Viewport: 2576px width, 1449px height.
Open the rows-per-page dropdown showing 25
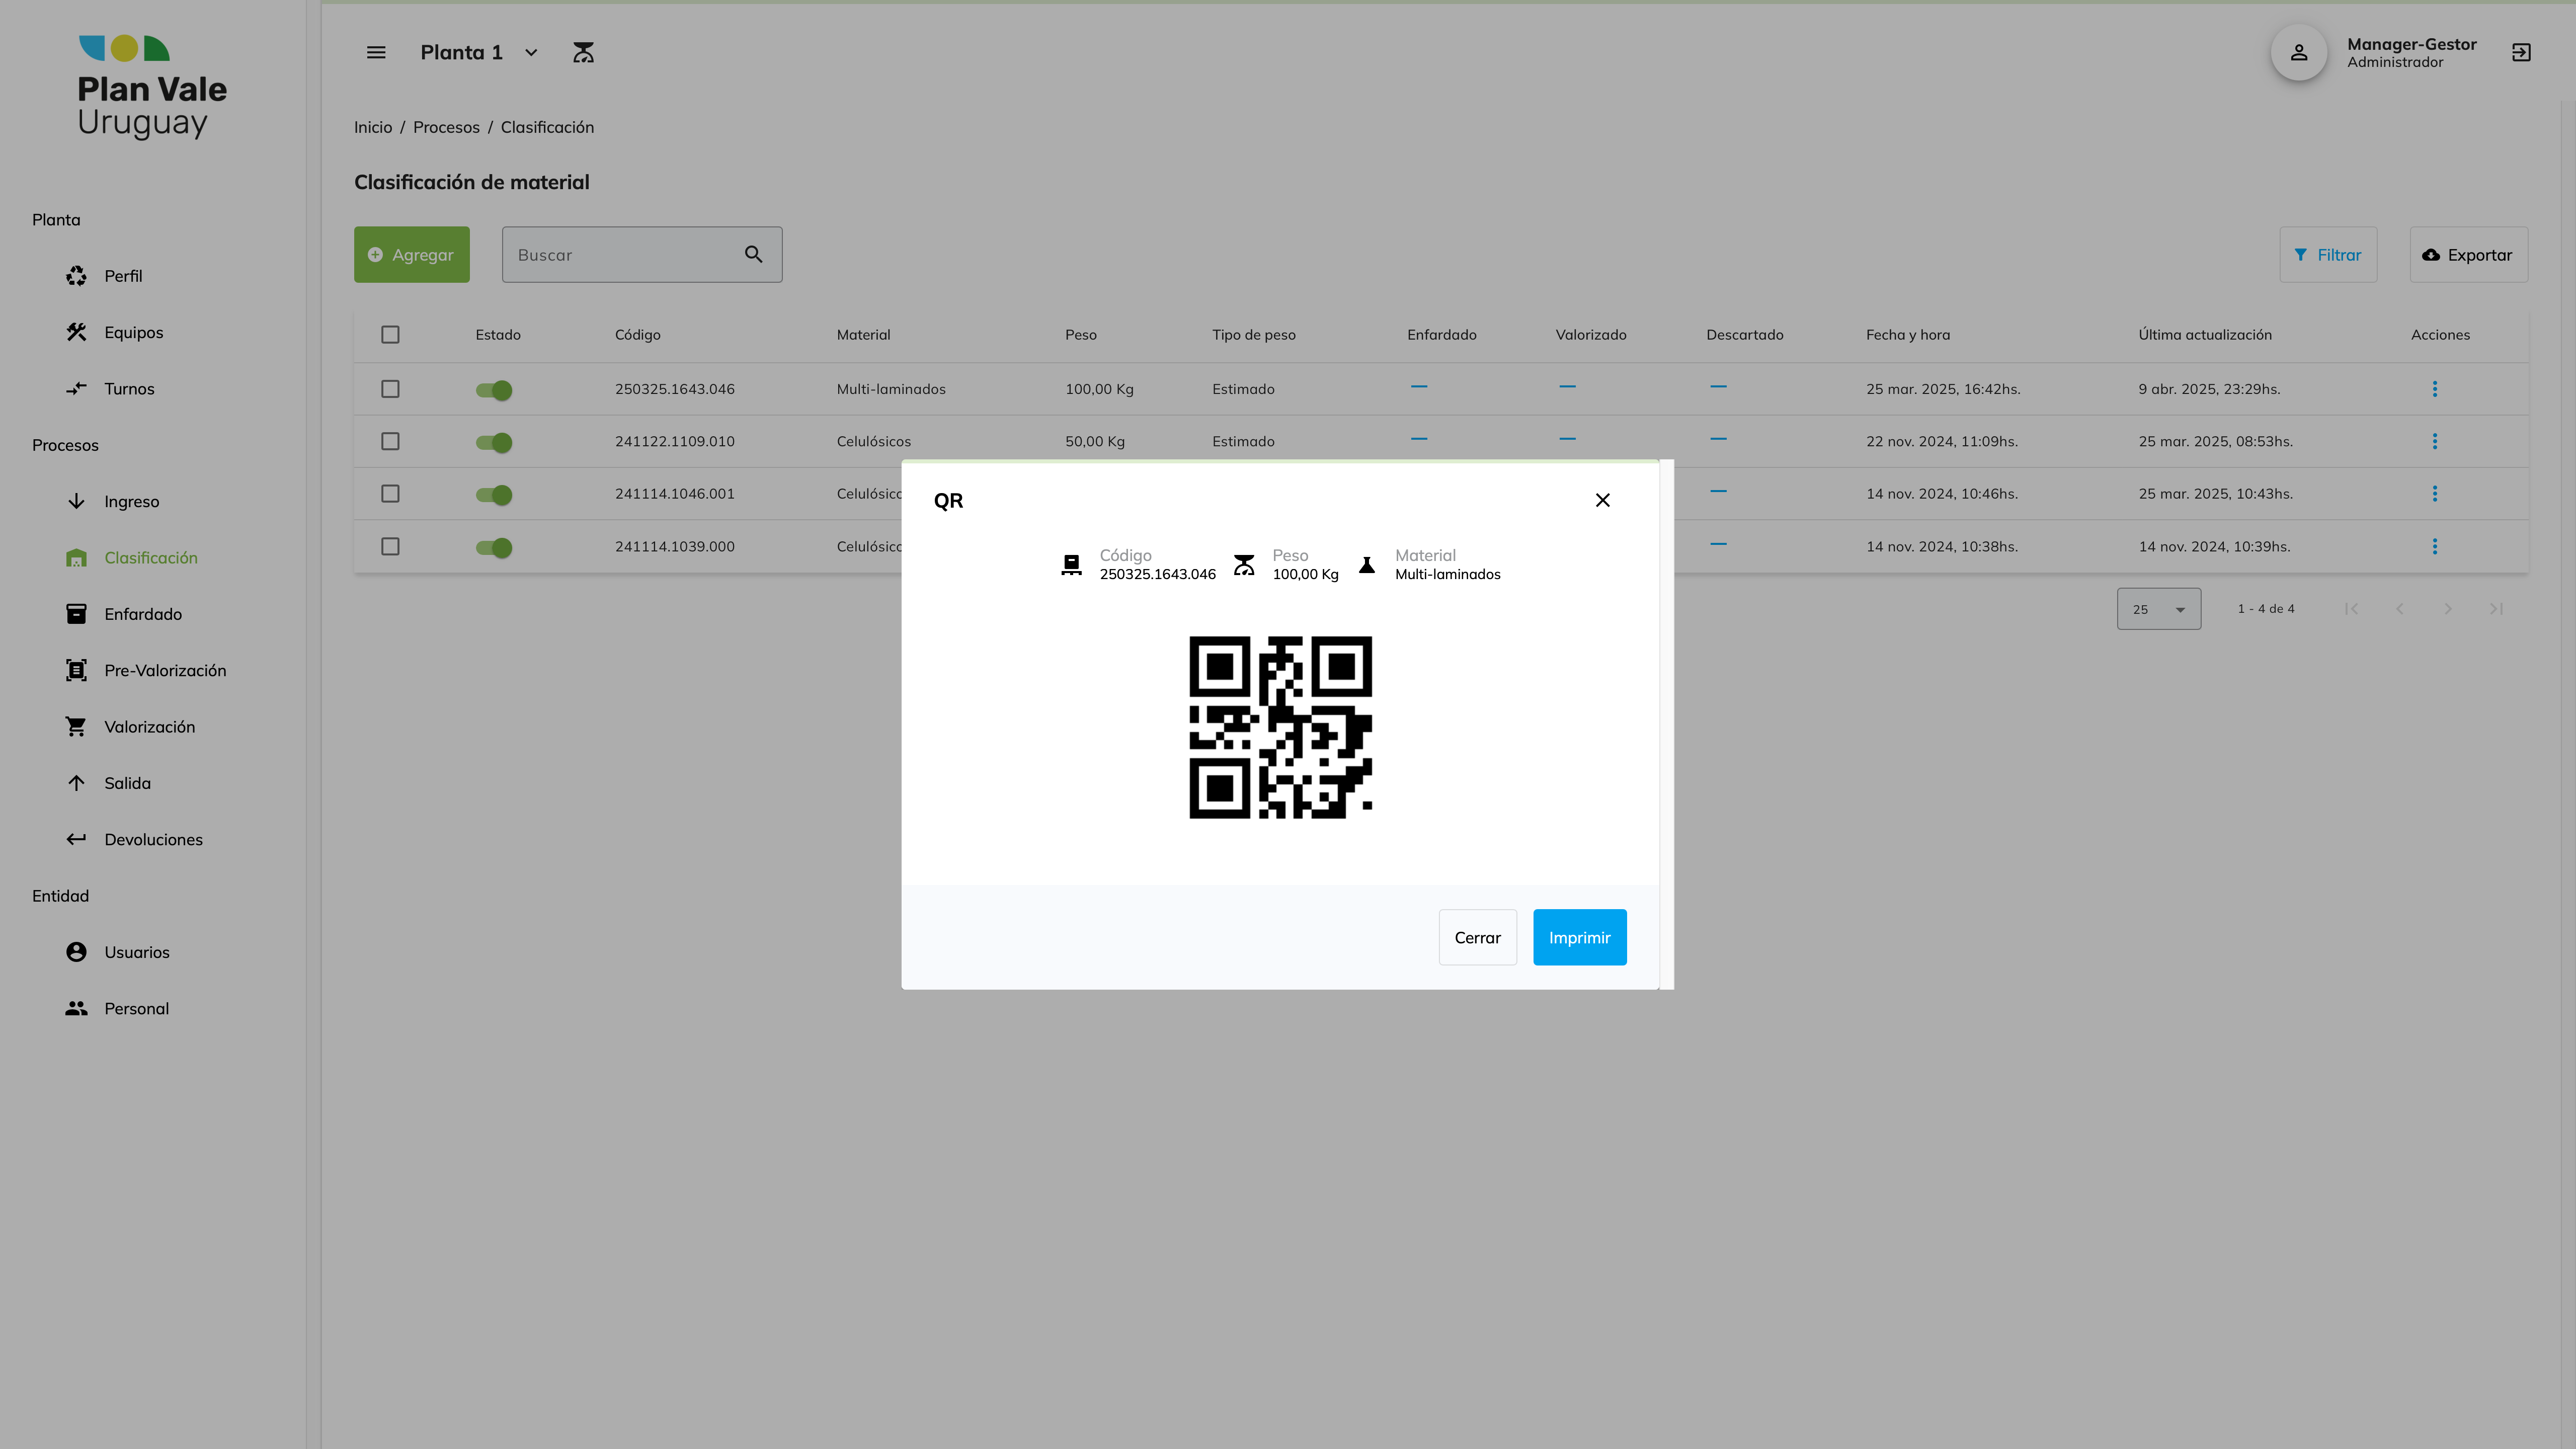pyautogui.click(x=2158, y=609)
